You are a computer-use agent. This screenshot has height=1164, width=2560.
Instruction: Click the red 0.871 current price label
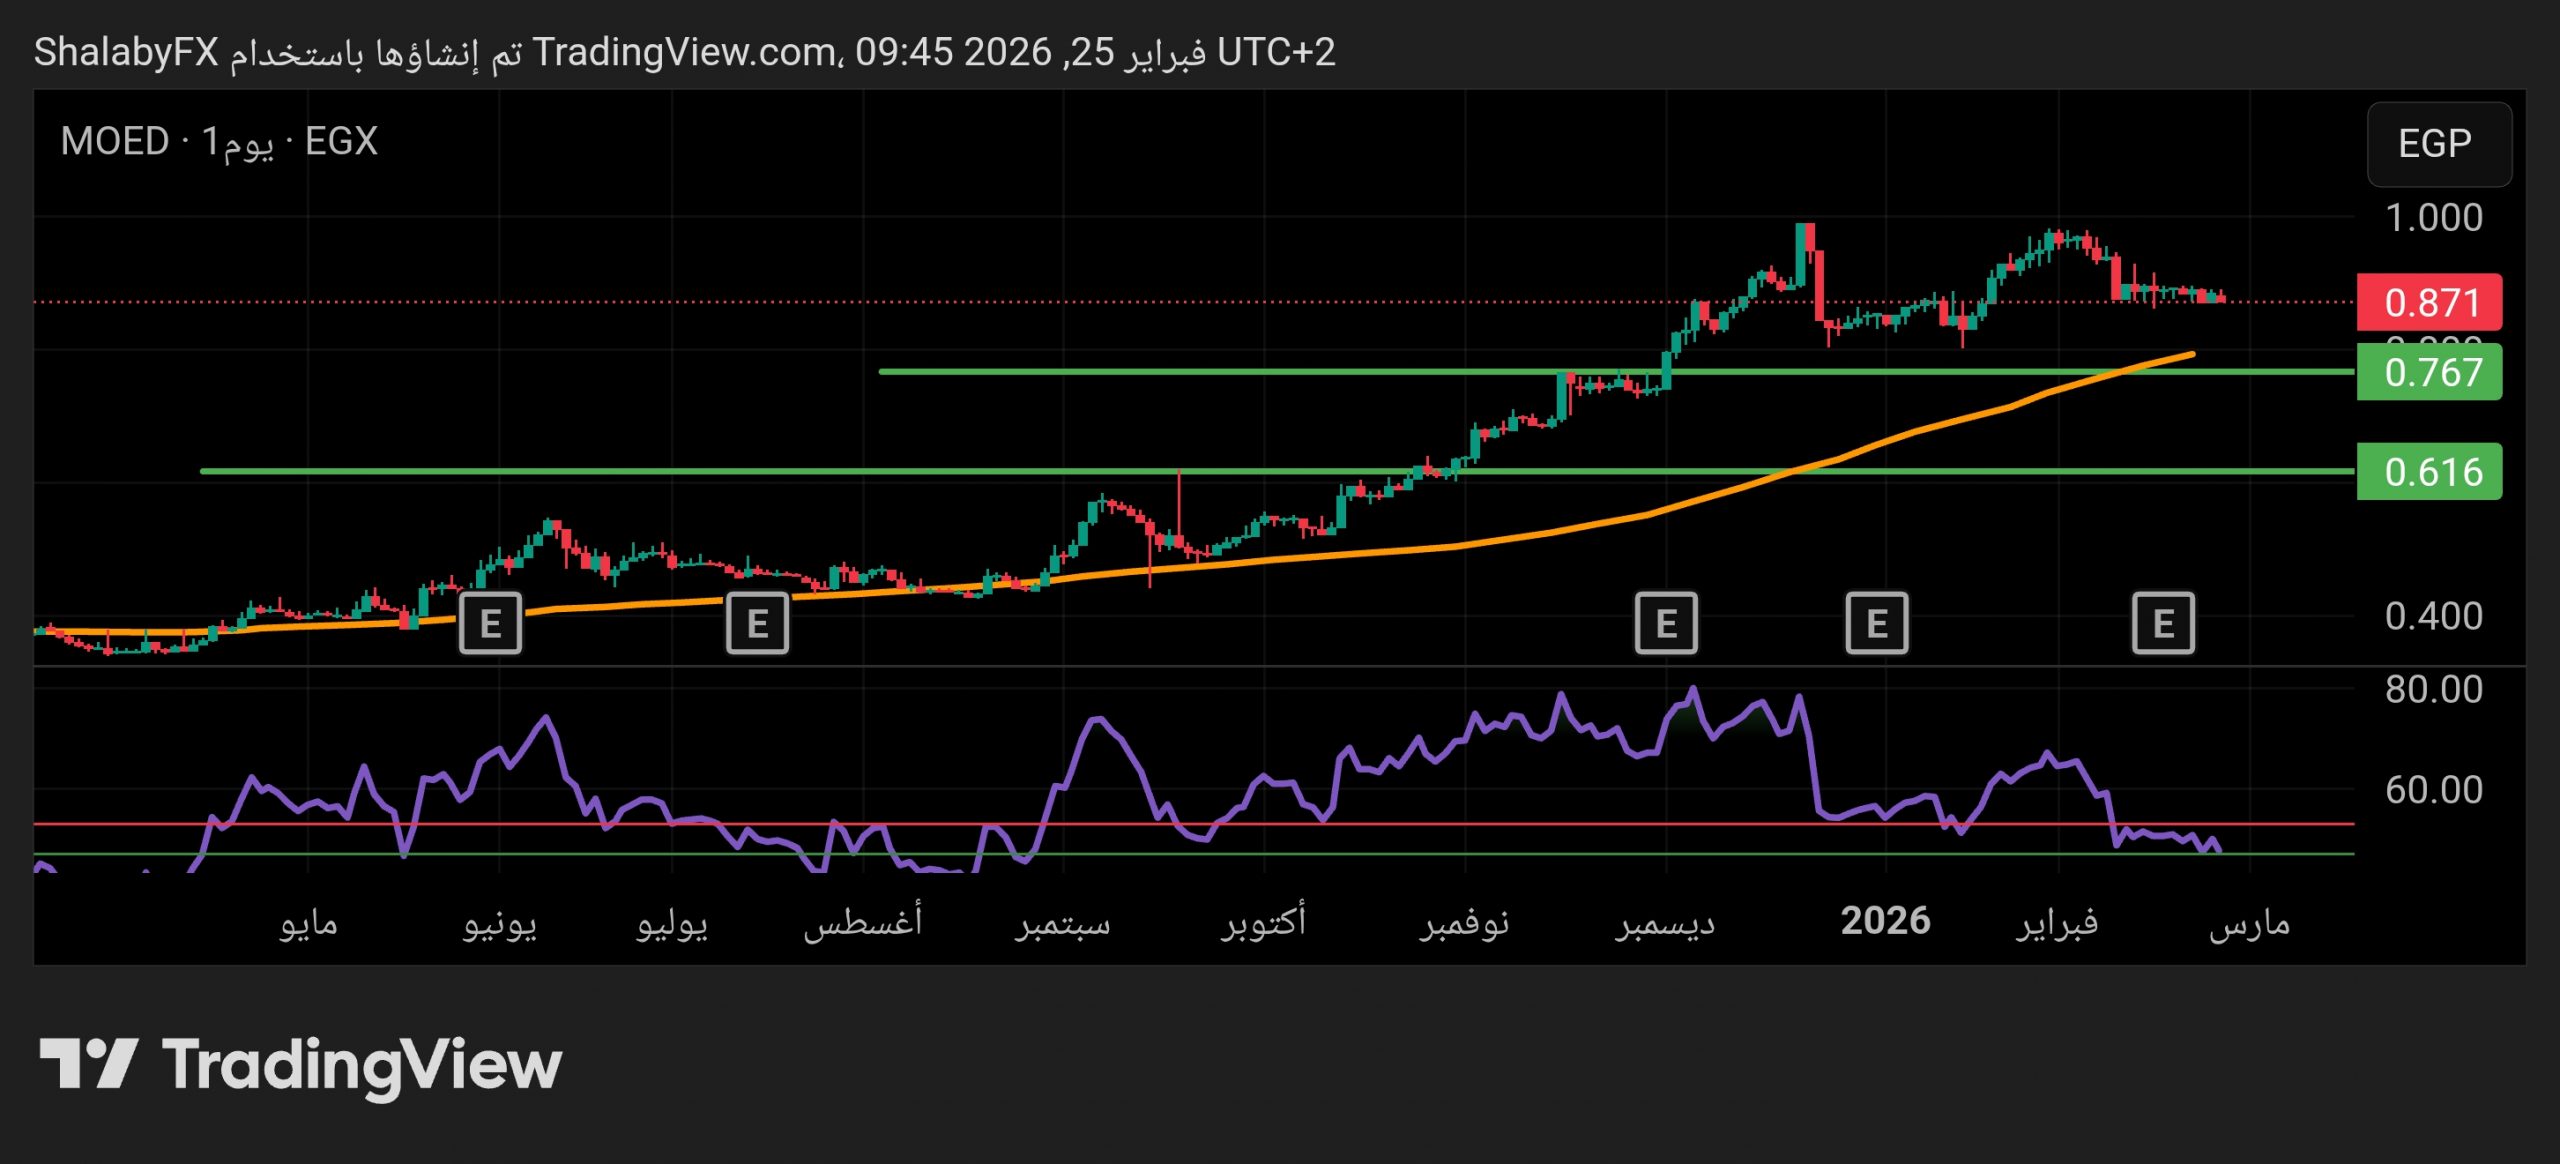2430,302
